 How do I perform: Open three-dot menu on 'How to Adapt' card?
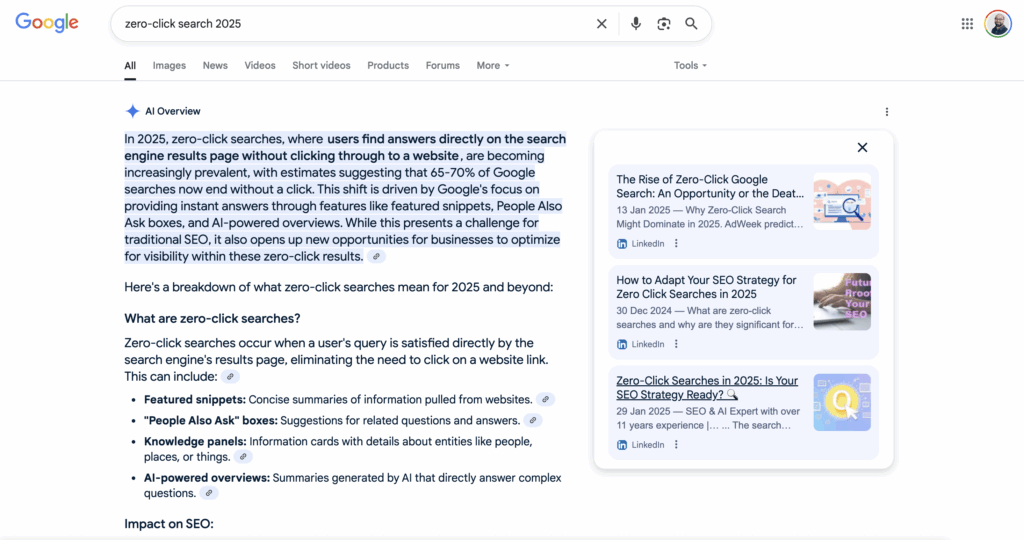coord(676,344)
